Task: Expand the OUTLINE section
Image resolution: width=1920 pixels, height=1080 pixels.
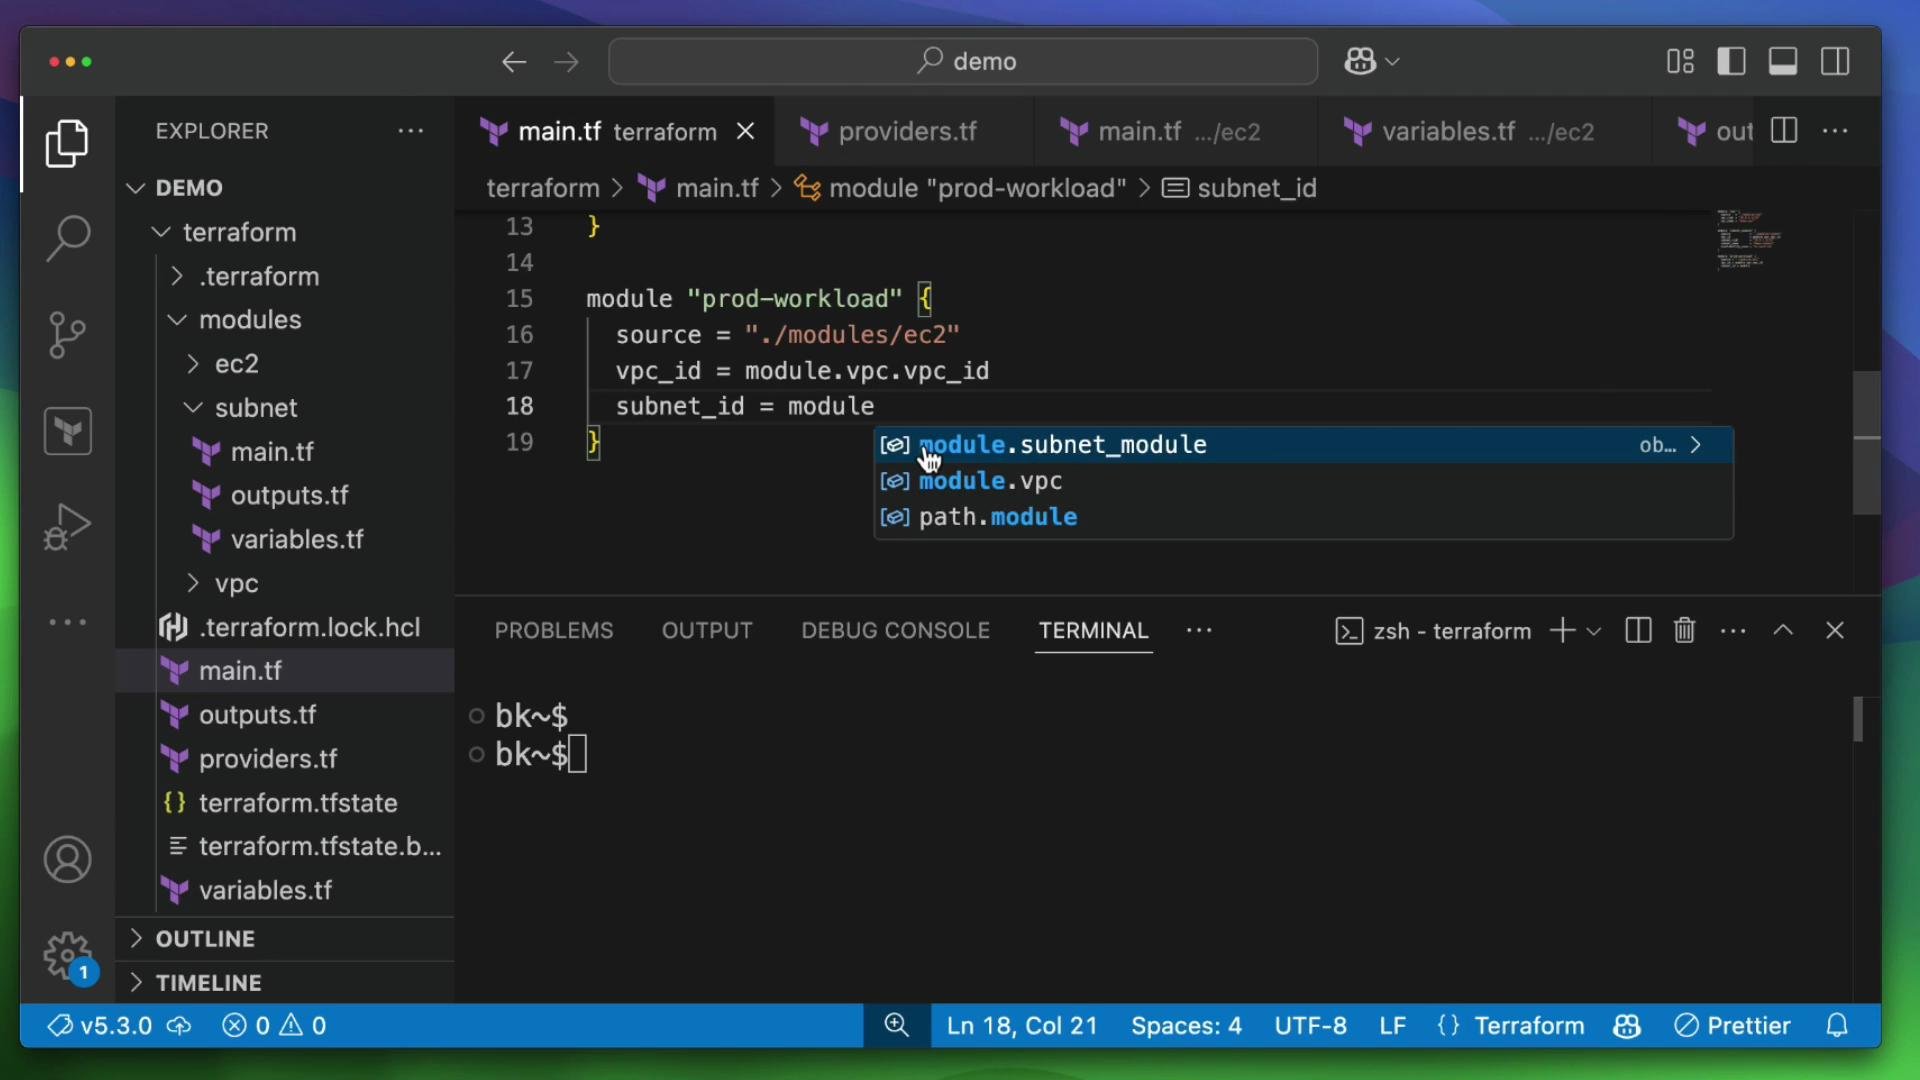Action: click(x=285, y=939)
